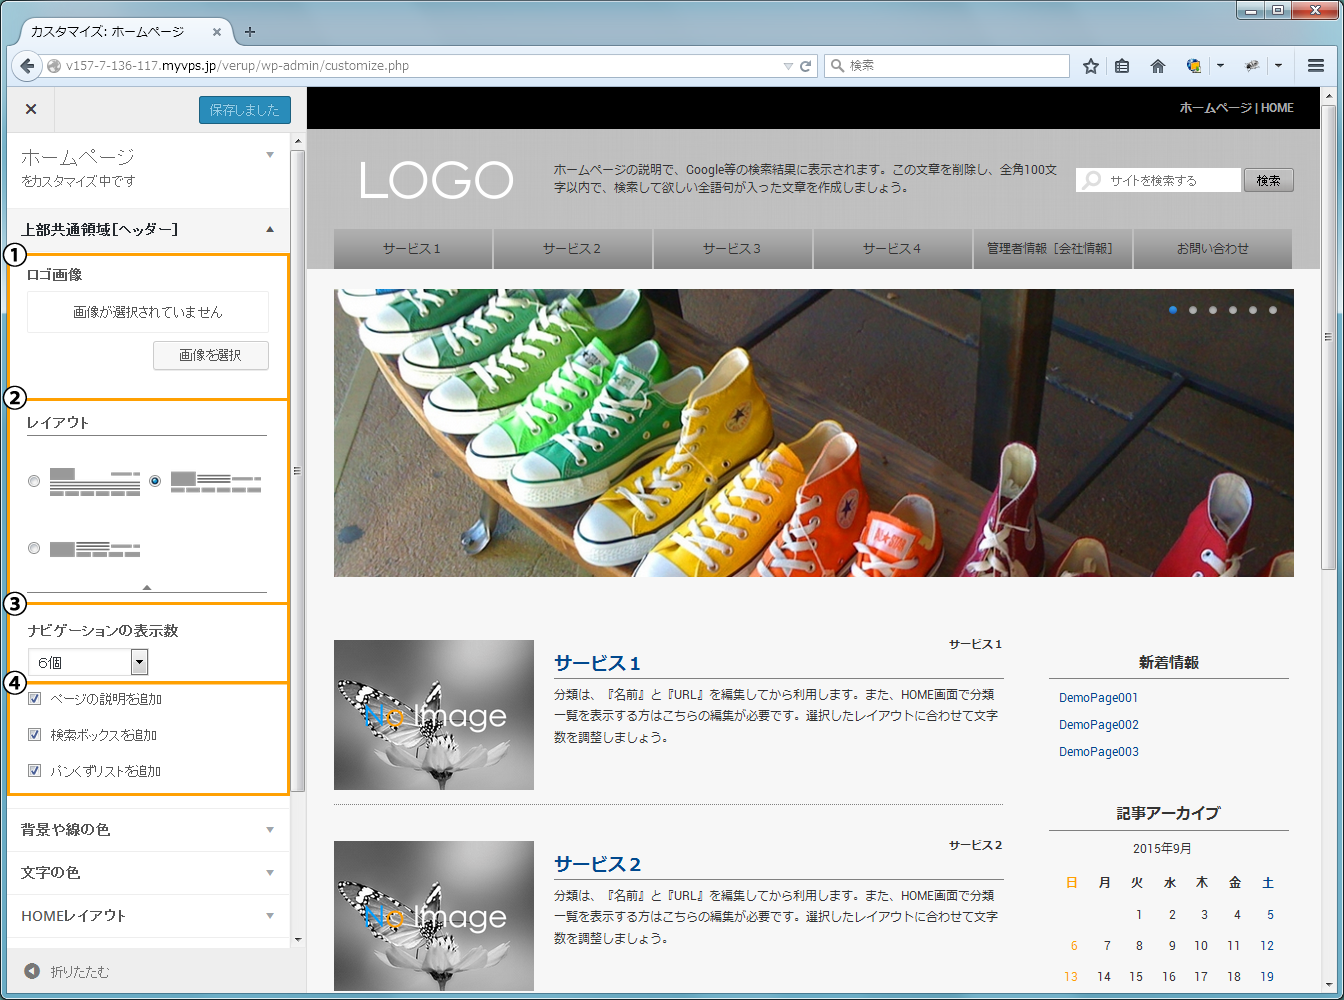Click the bookmark star icon
The width and height of the screenshot is (1344, 1000).
pos(1091,66)
